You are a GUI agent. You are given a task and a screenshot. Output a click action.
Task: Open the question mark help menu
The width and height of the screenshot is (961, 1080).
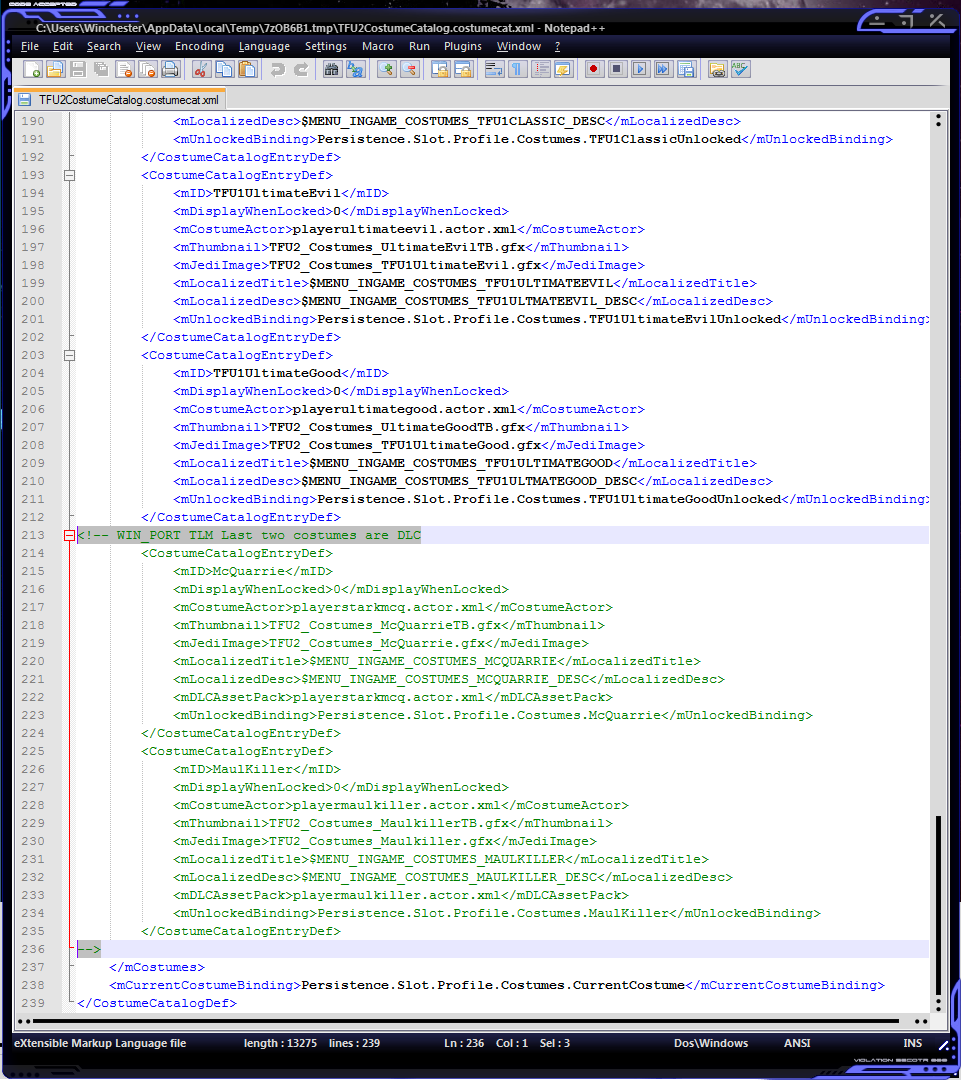(557, 46)
